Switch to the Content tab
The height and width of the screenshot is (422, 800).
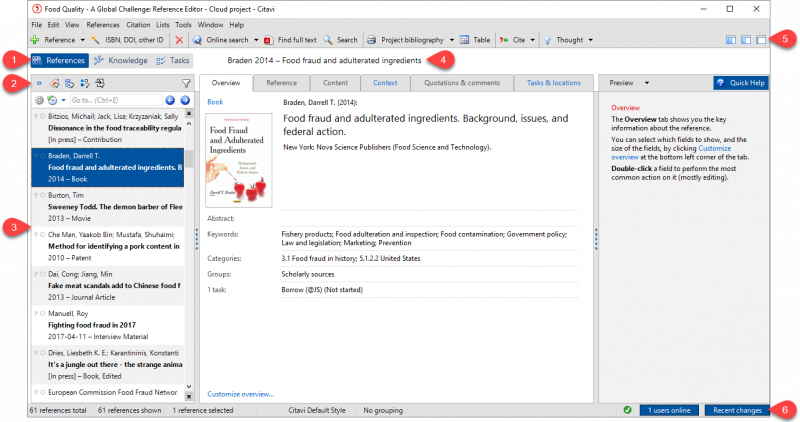click(335, 83)
